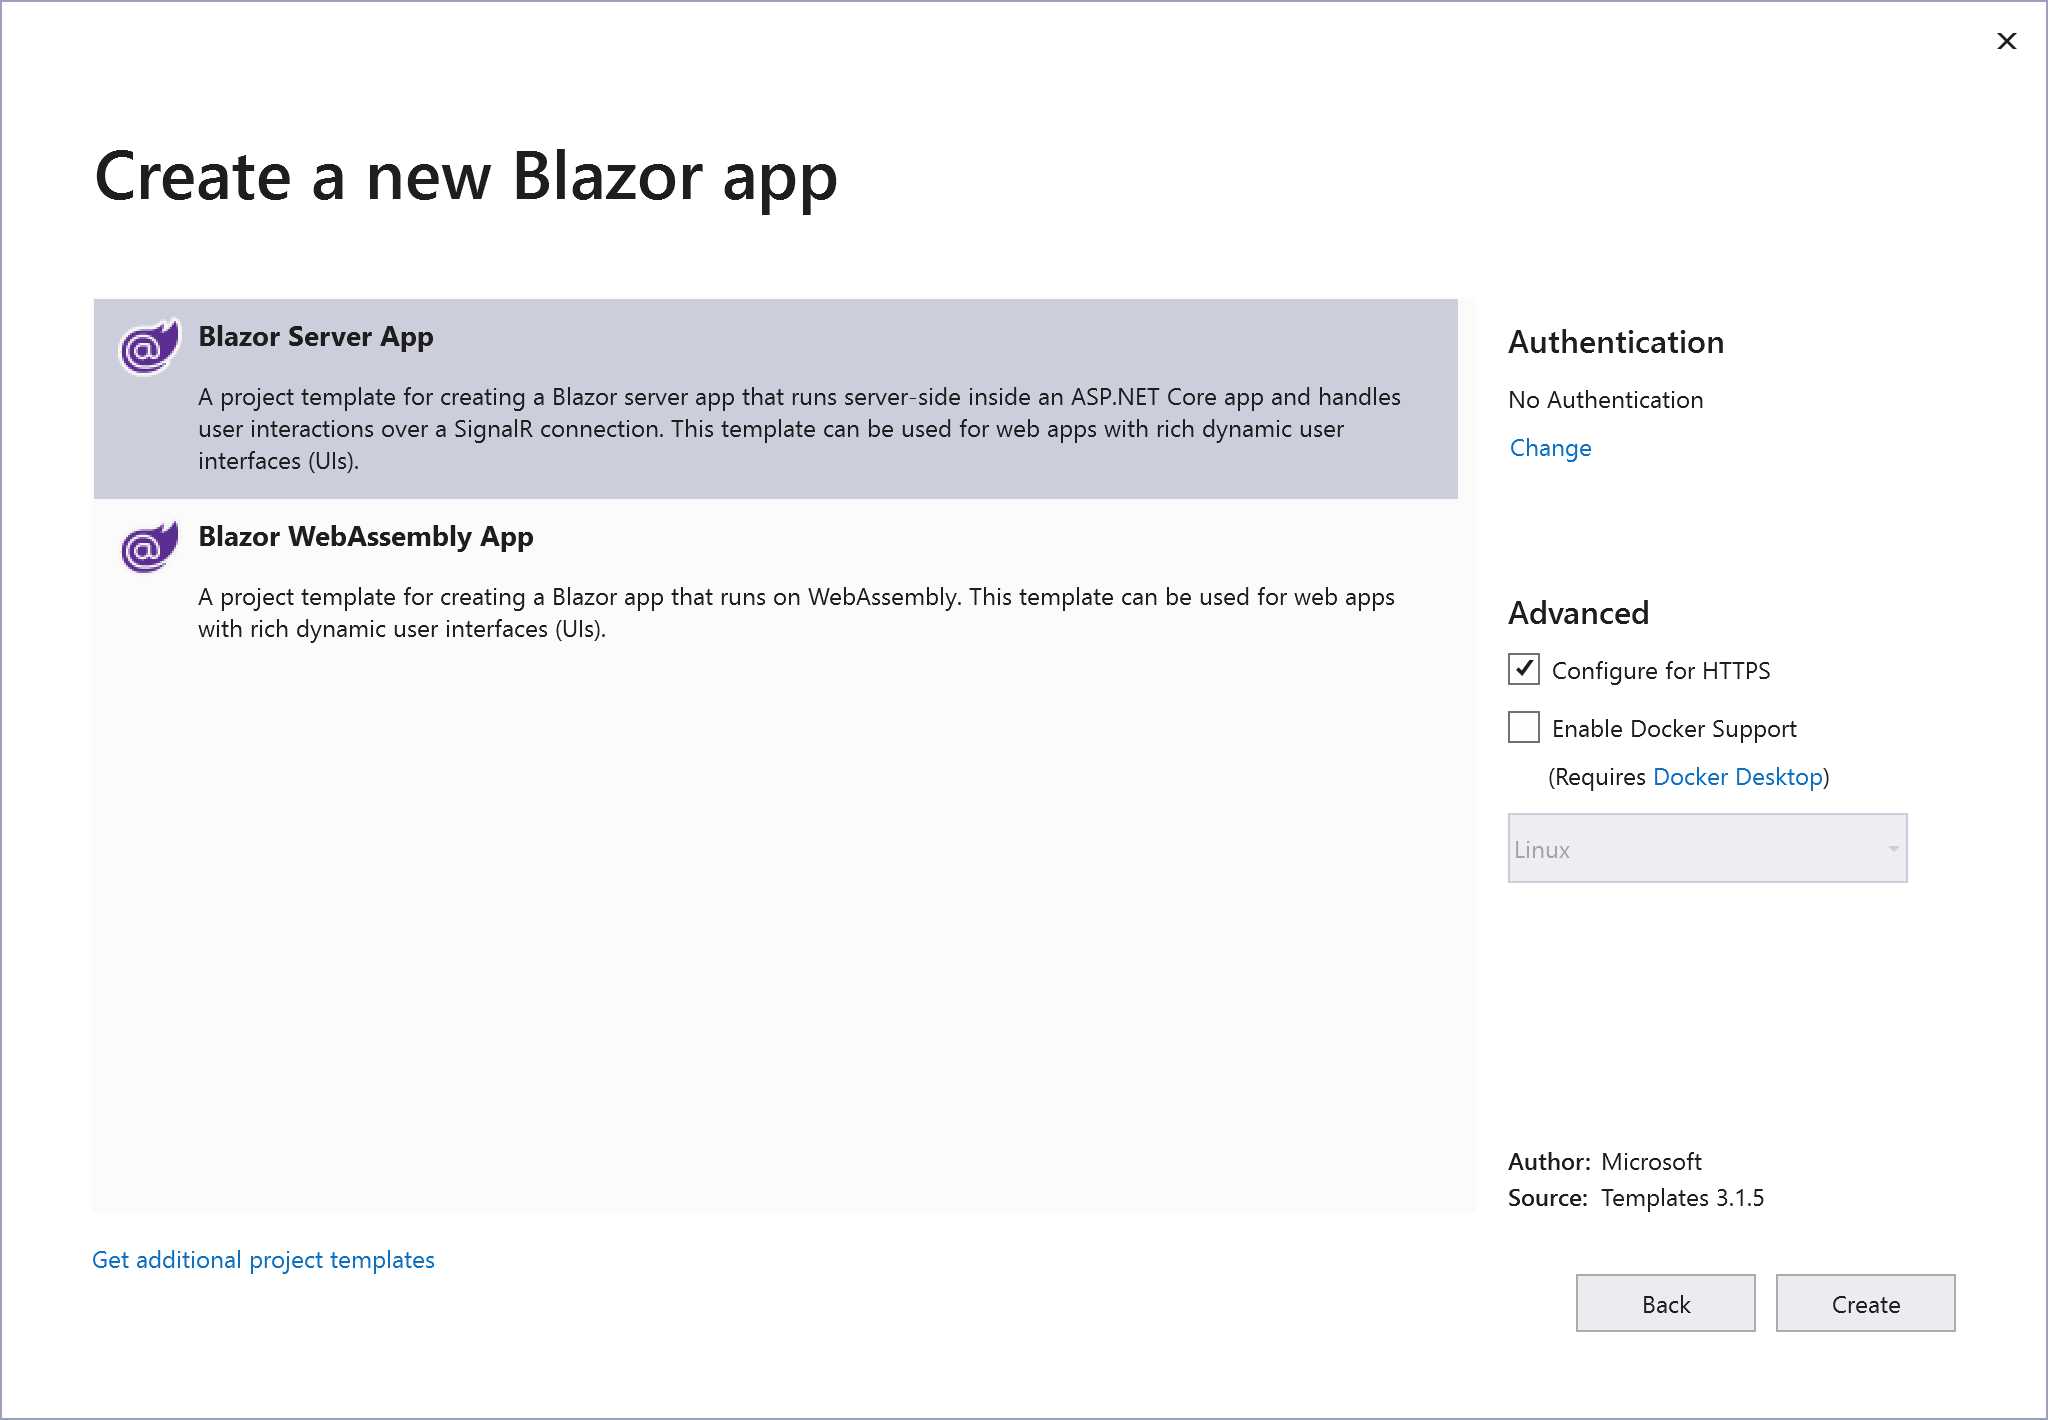Toggle the Configure for HTTPS checkbox off
Viewport: 2048px width, 1420px height.
1522,670
